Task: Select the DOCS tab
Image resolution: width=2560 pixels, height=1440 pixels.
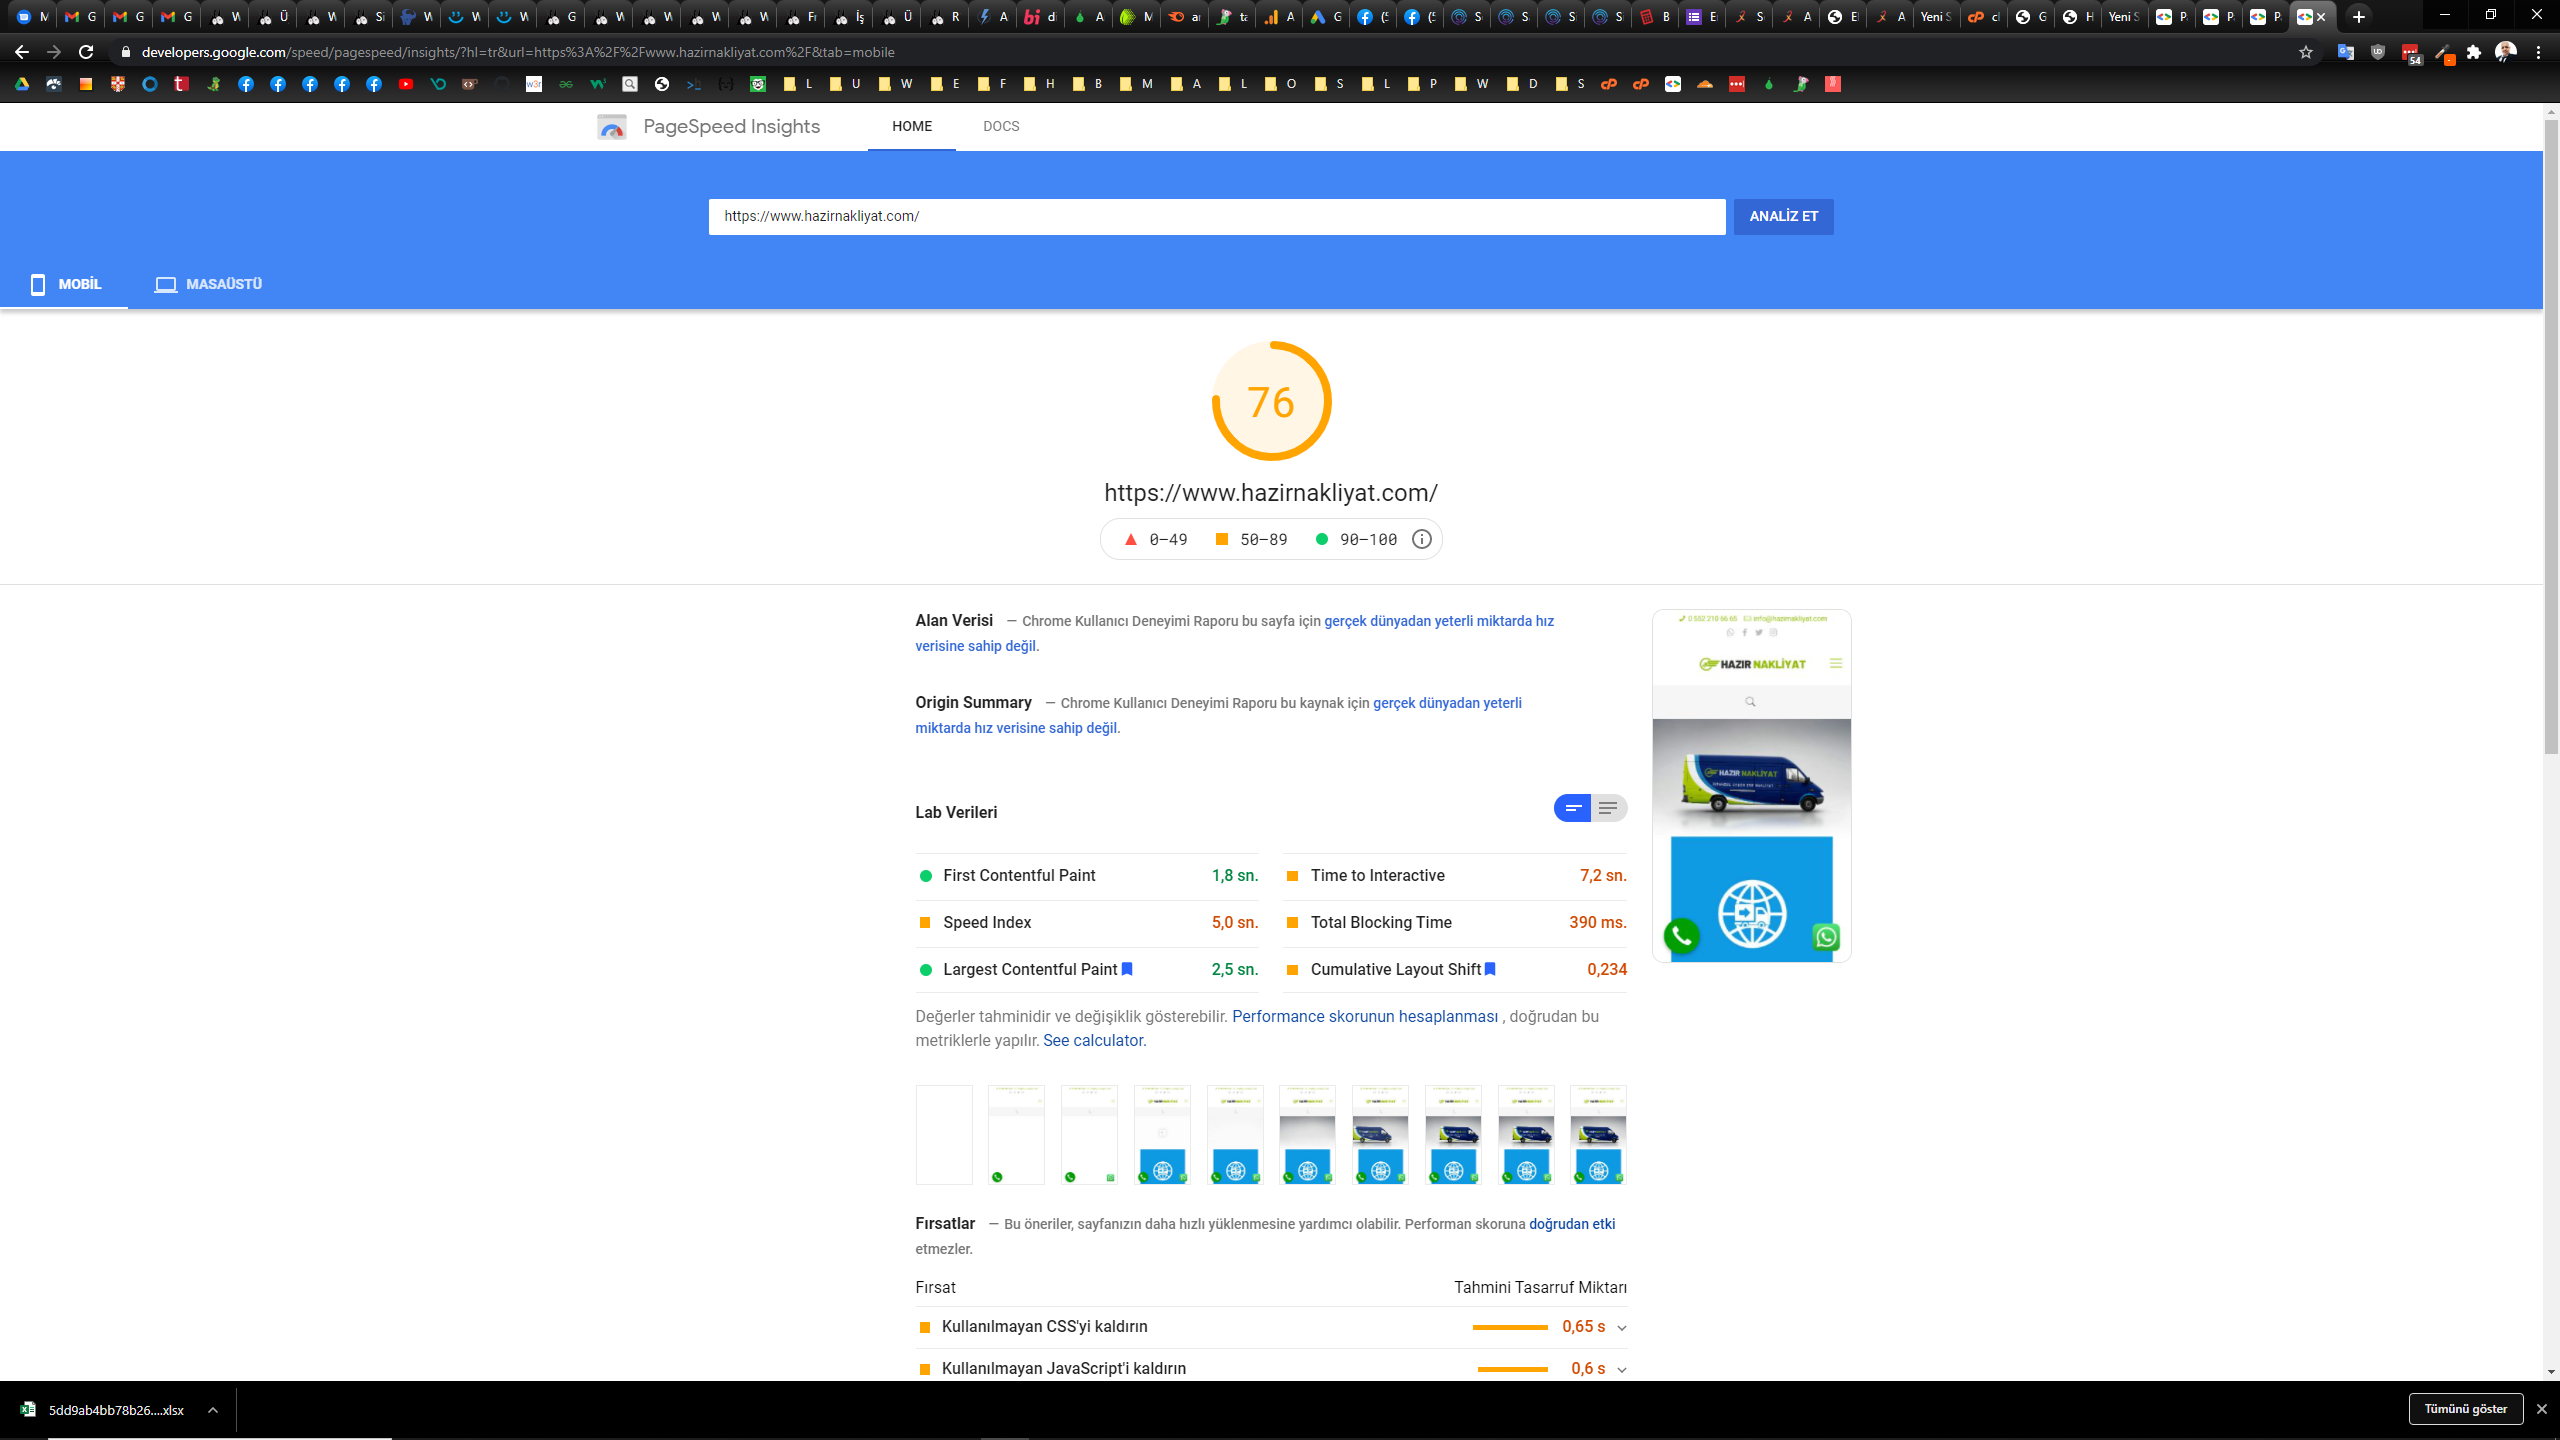Action: tap(1001, 127)
